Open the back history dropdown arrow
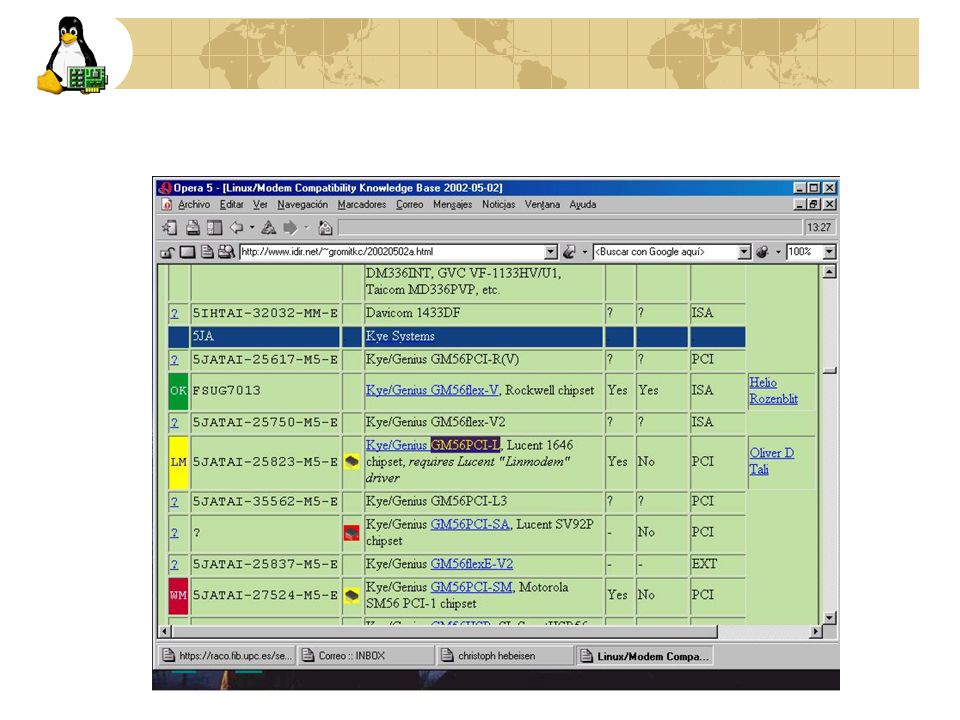Image resolution: width=960 pixels, height=720 pixels. [252, 228]
